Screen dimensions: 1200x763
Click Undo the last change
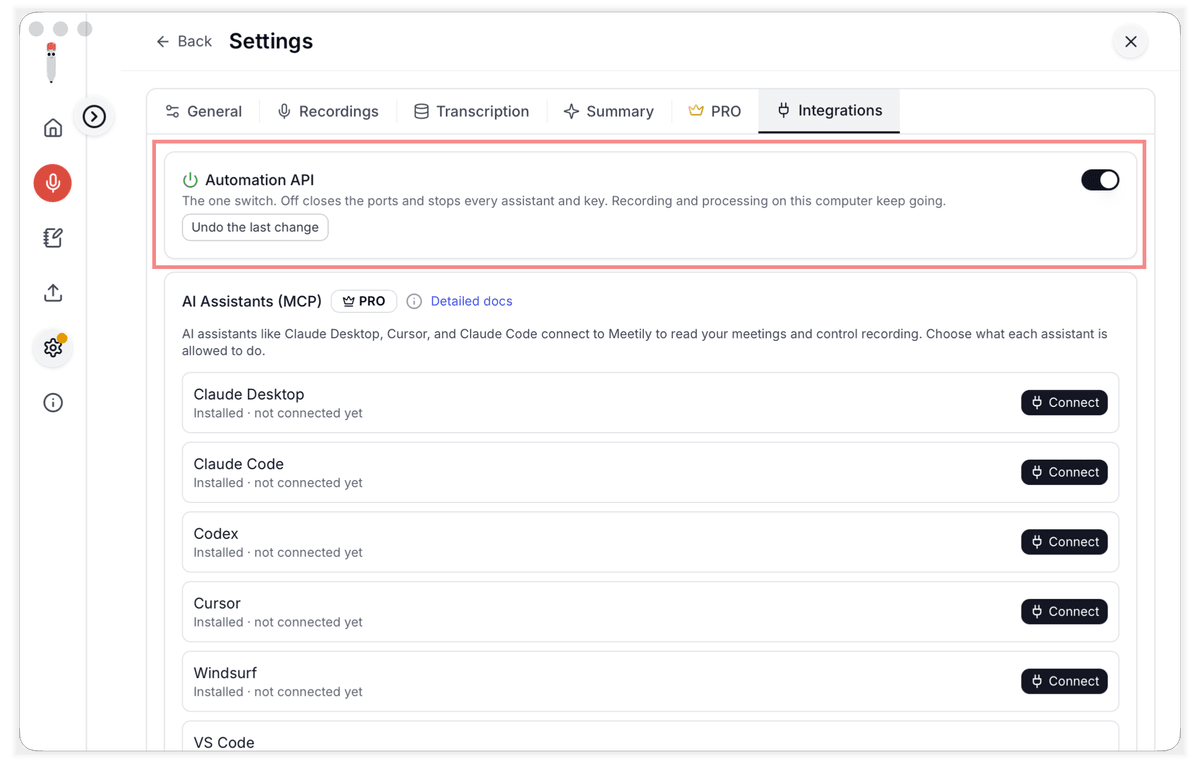255,227
